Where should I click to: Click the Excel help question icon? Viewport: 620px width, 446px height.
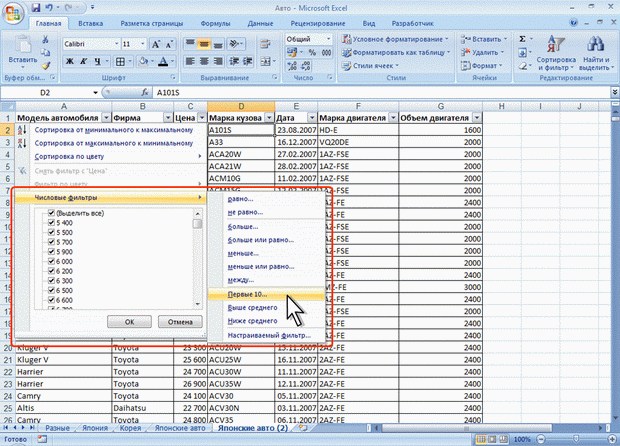tap(574, 23)
